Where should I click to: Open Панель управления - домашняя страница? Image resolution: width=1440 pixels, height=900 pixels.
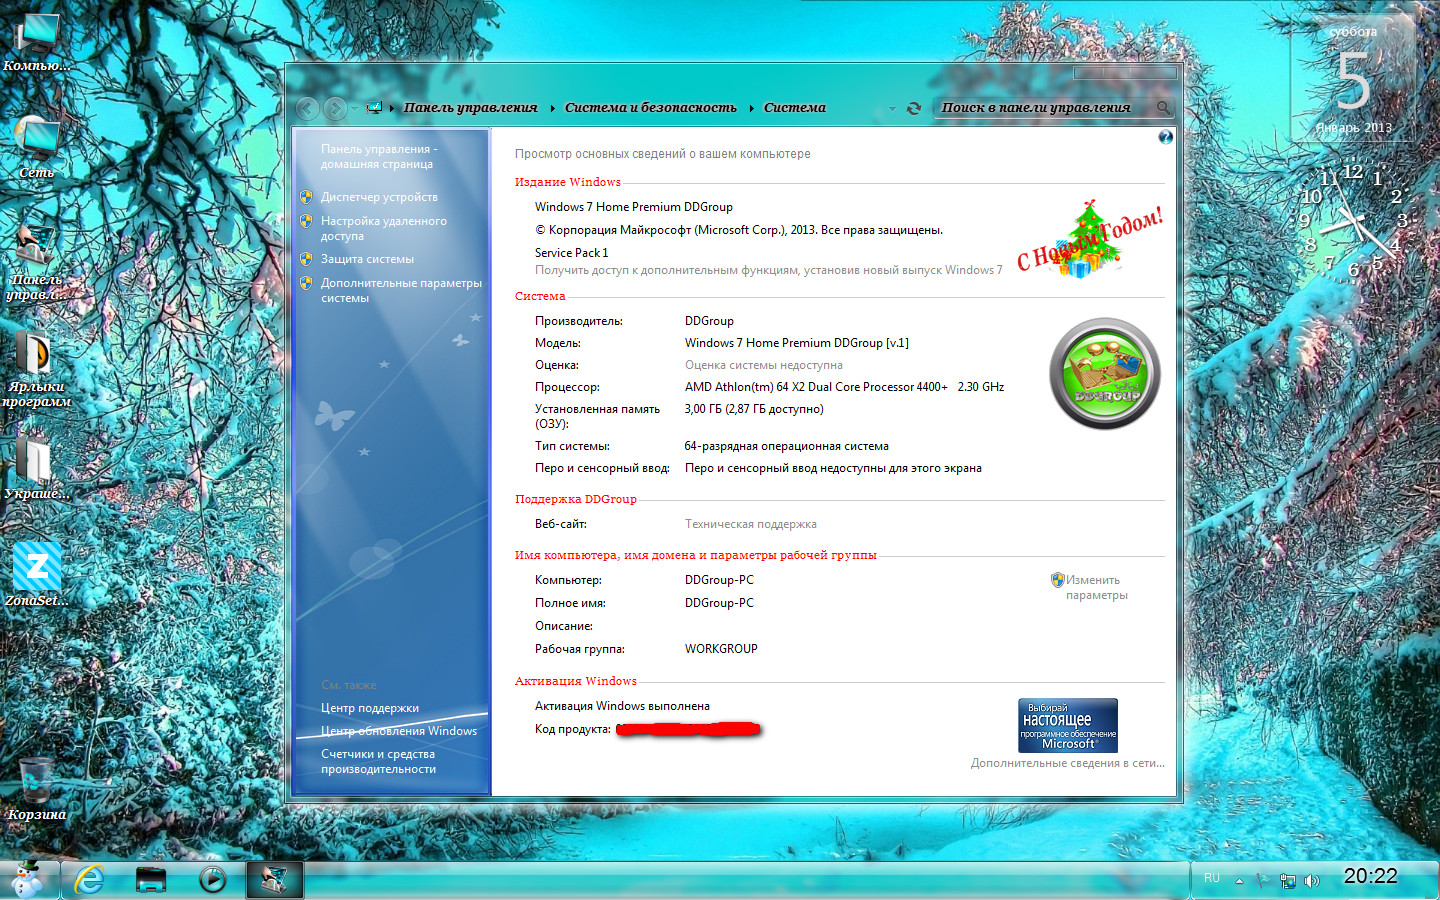379,157
